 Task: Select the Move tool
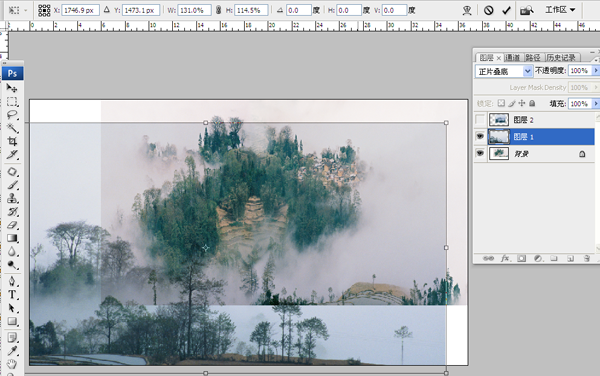pos(12,88)
